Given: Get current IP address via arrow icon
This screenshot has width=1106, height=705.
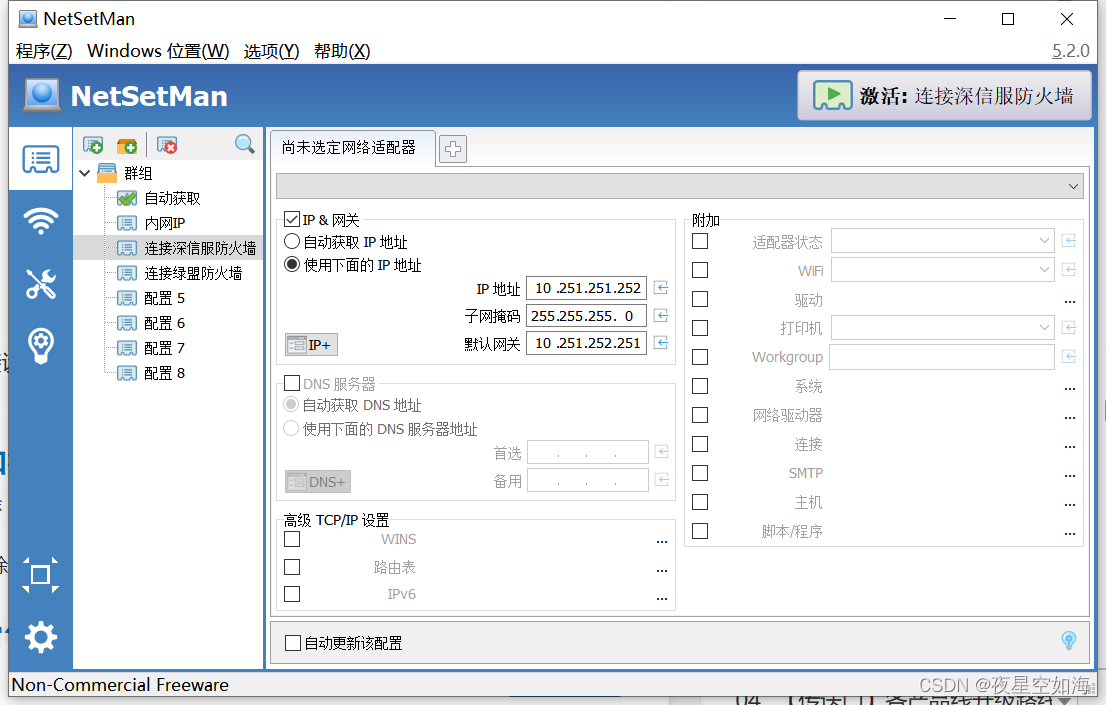Looking at the screenshot, I should [x=661, y=287].
